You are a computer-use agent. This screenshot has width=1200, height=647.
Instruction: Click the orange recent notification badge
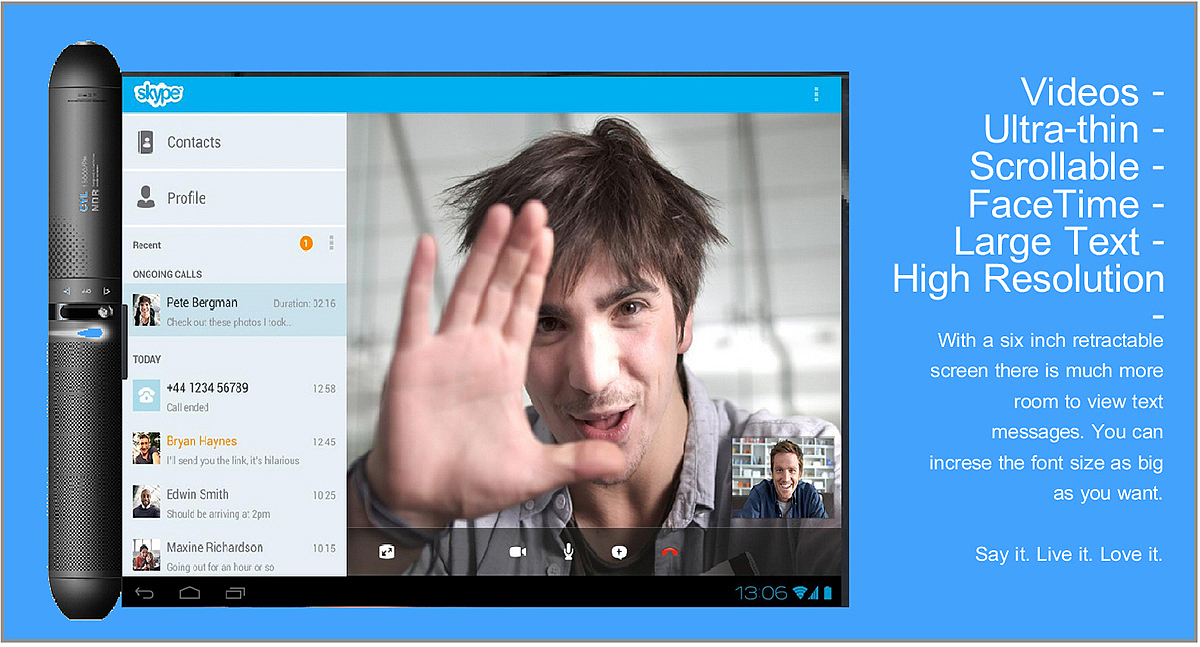306,243
